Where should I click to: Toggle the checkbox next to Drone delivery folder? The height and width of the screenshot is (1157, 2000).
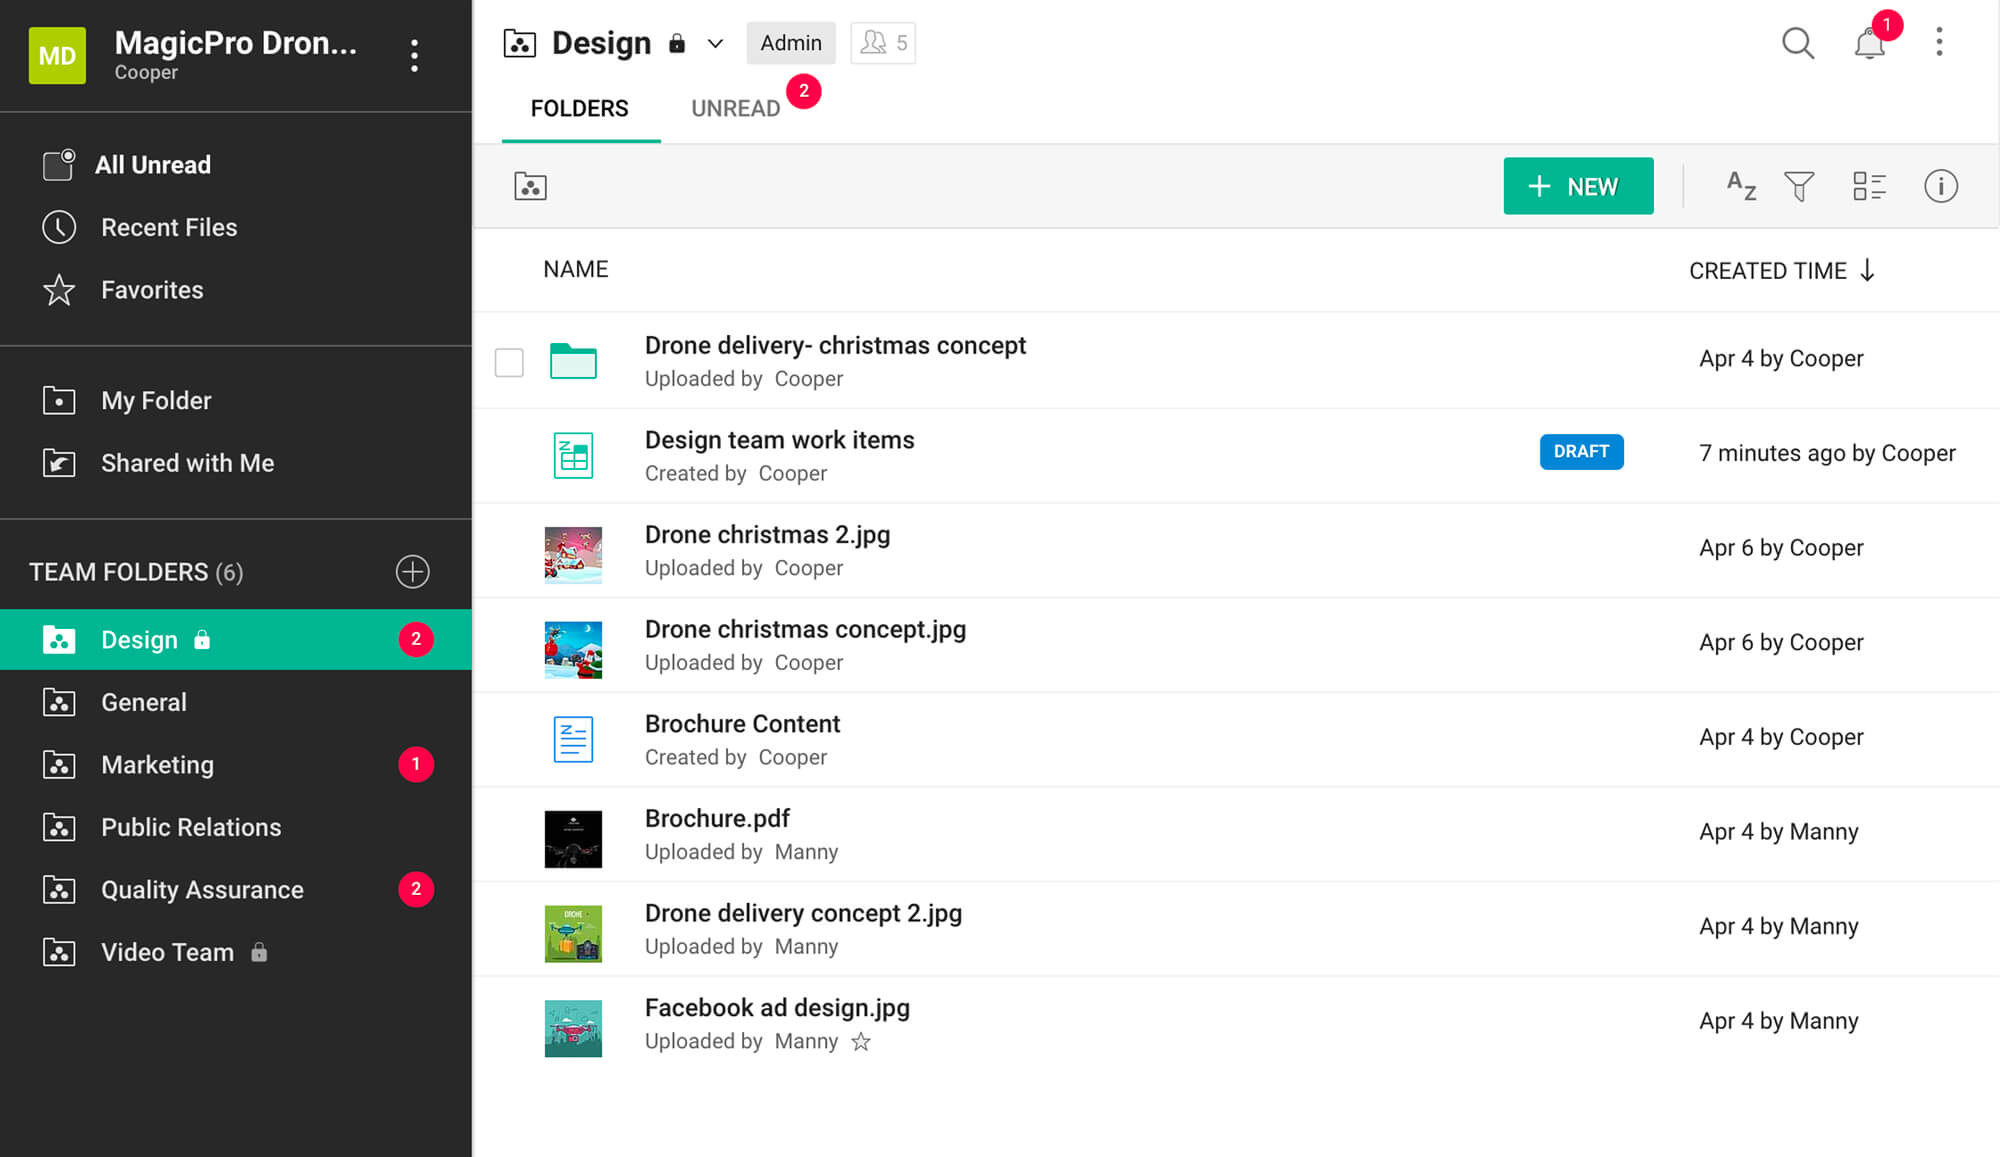tap(510, 359)
